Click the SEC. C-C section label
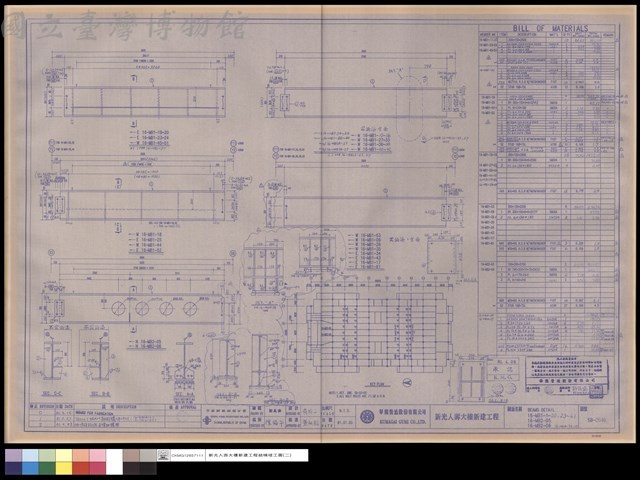This screenshot has width=640, height=480. pos(52,393)
